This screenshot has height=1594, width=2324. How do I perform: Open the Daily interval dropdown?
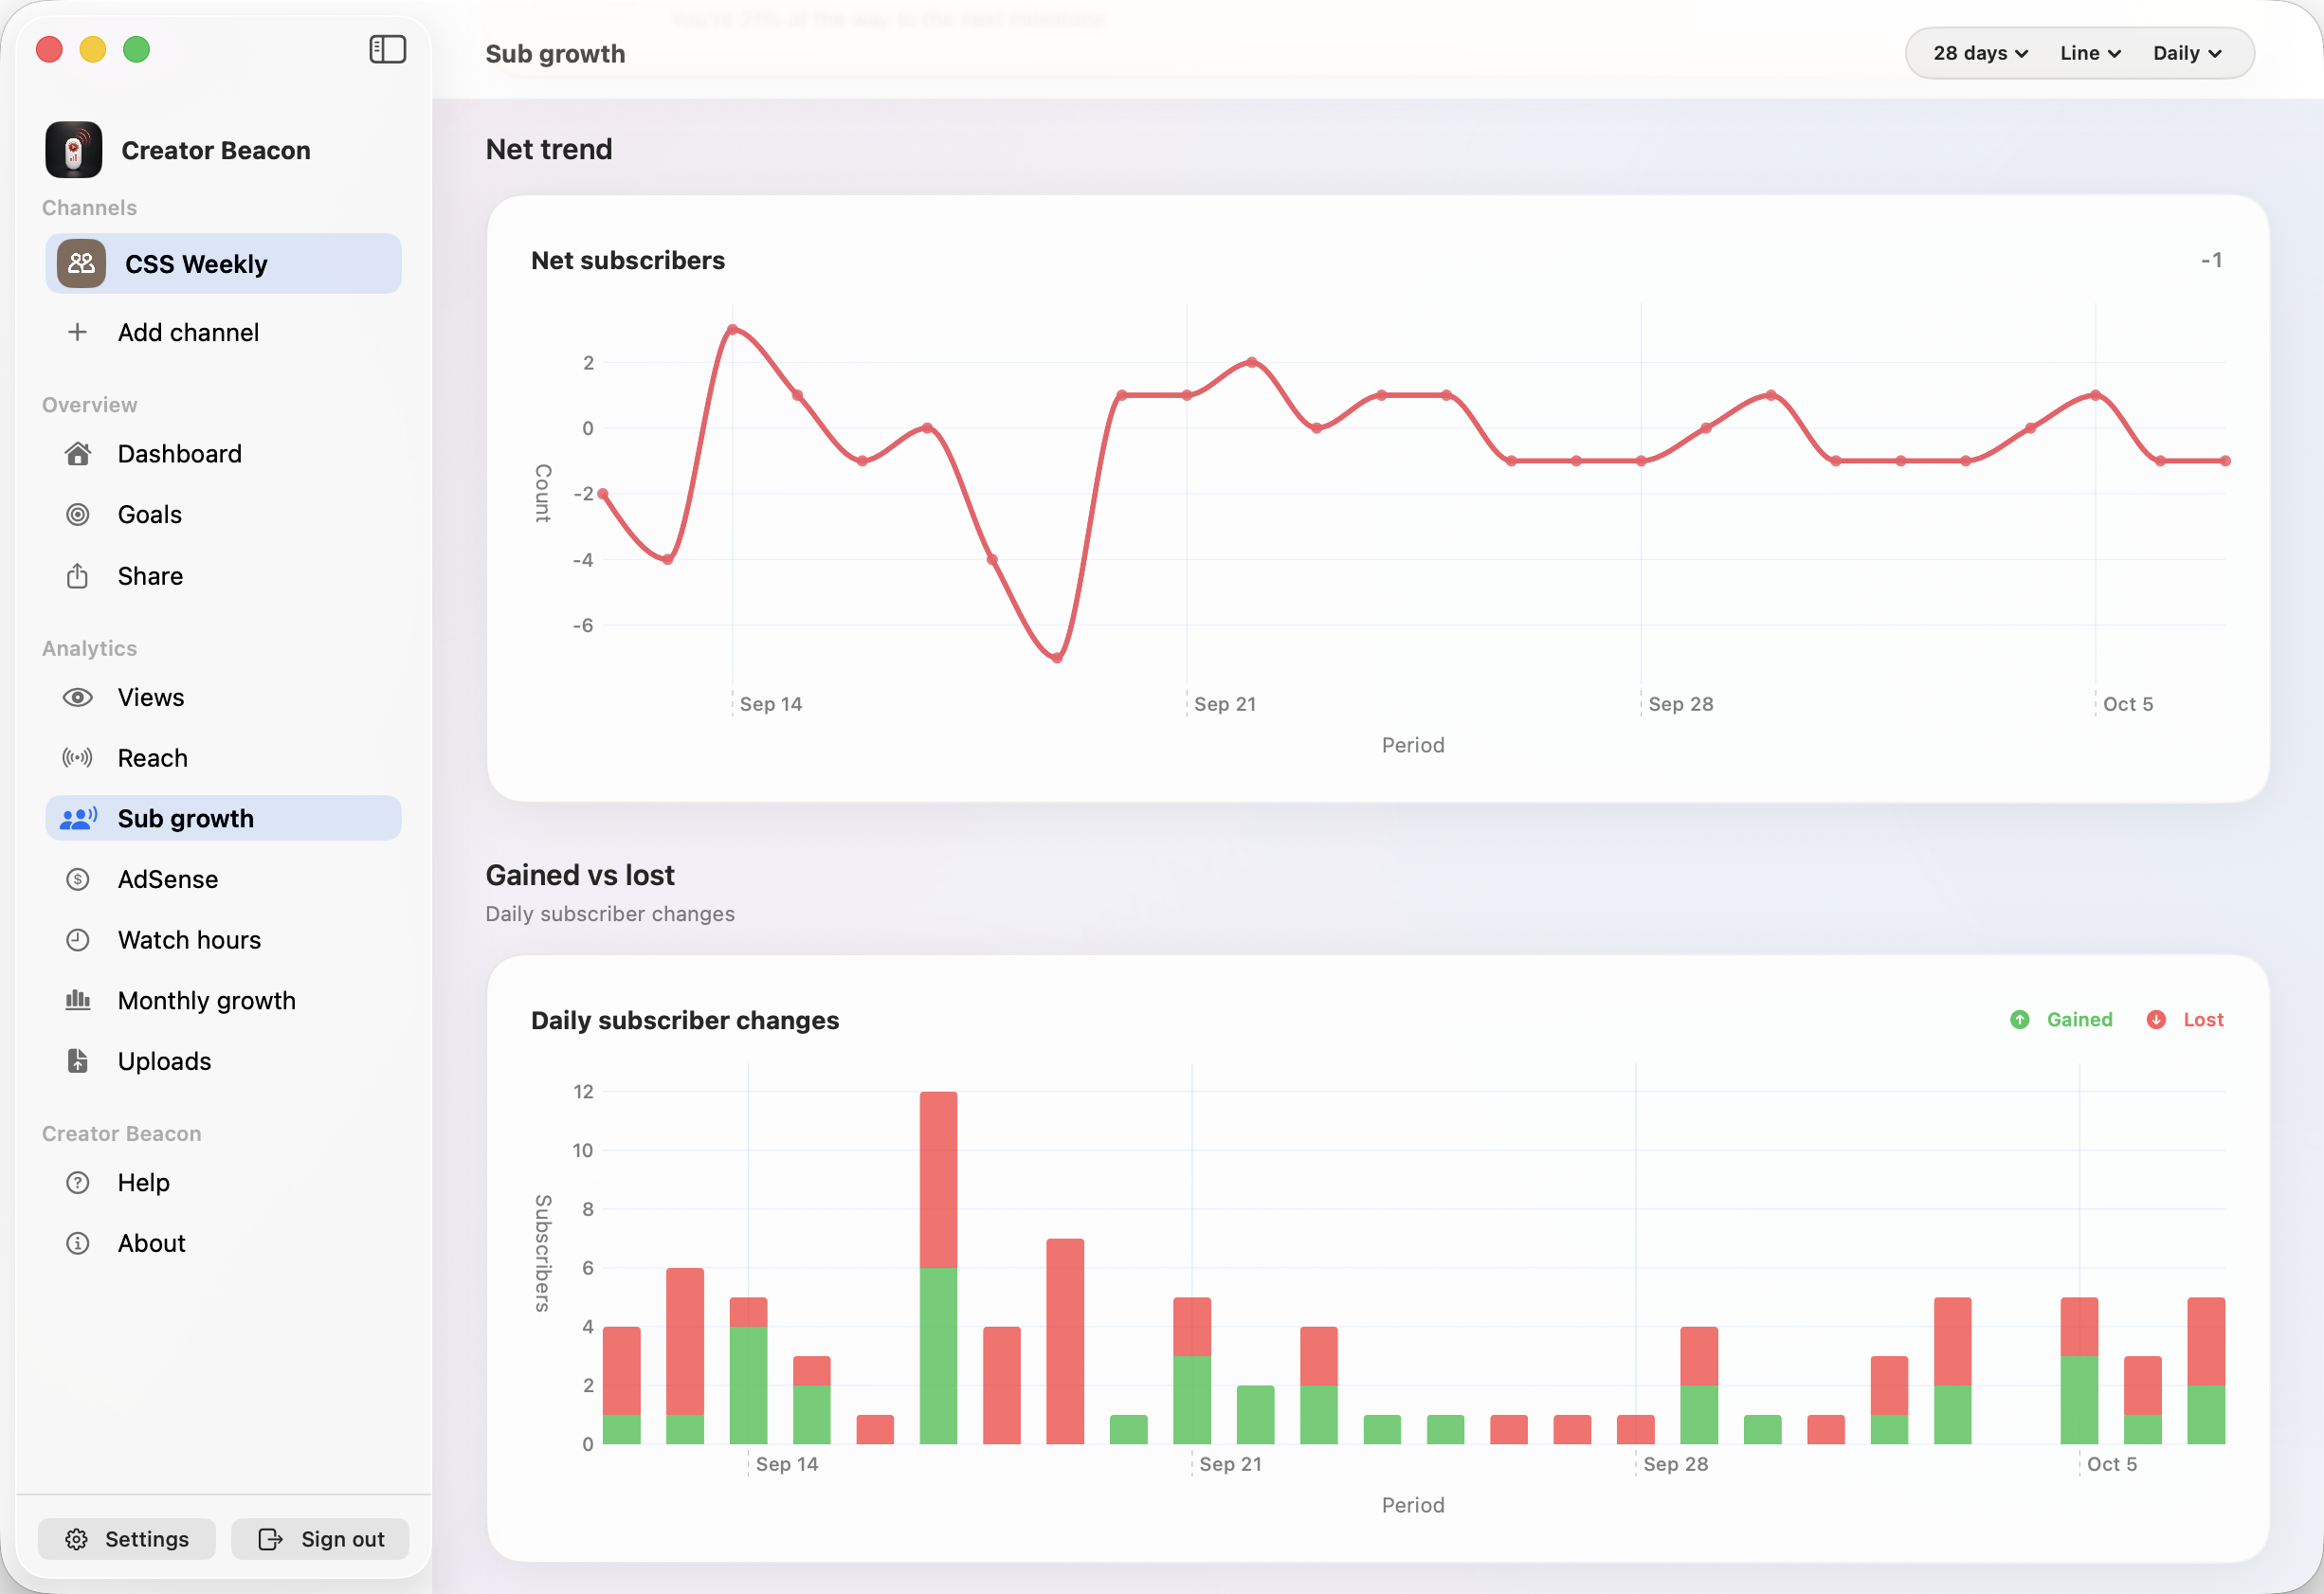point(2187,53)
